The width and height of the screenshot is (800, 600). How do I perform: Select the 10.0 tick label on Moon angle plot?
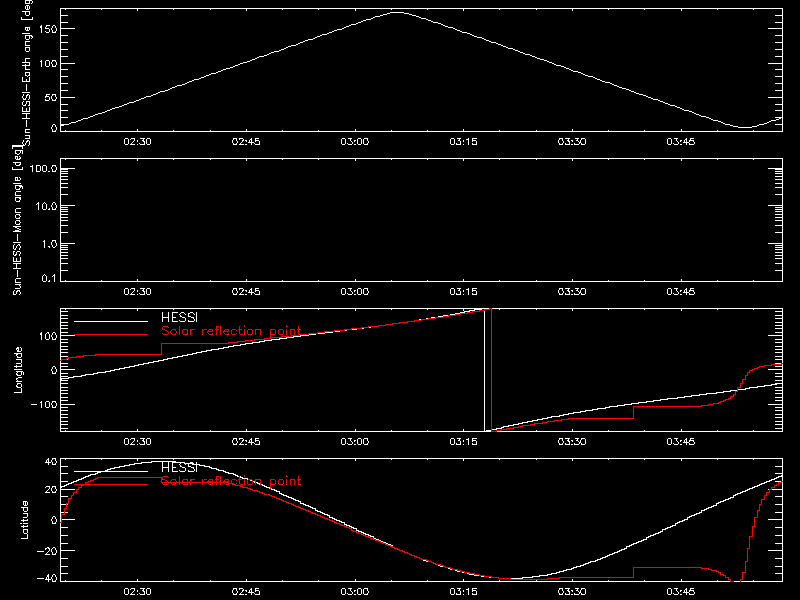pyautogui.click(x=46, y=206)
